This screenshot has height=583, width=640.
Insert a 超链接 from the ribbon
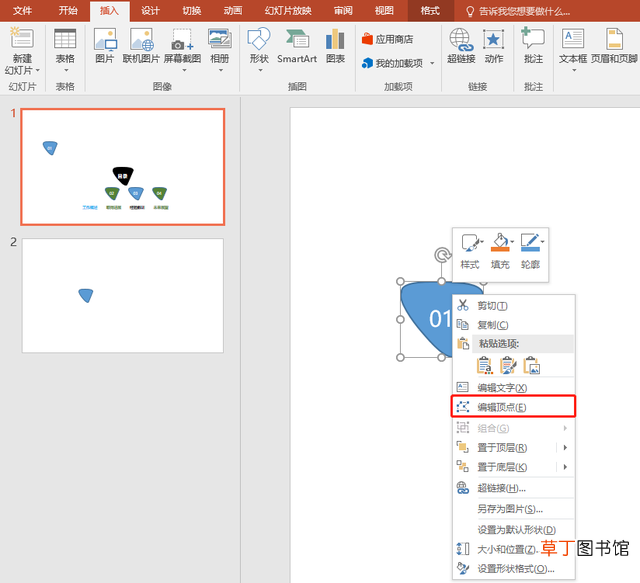[461, 46]
